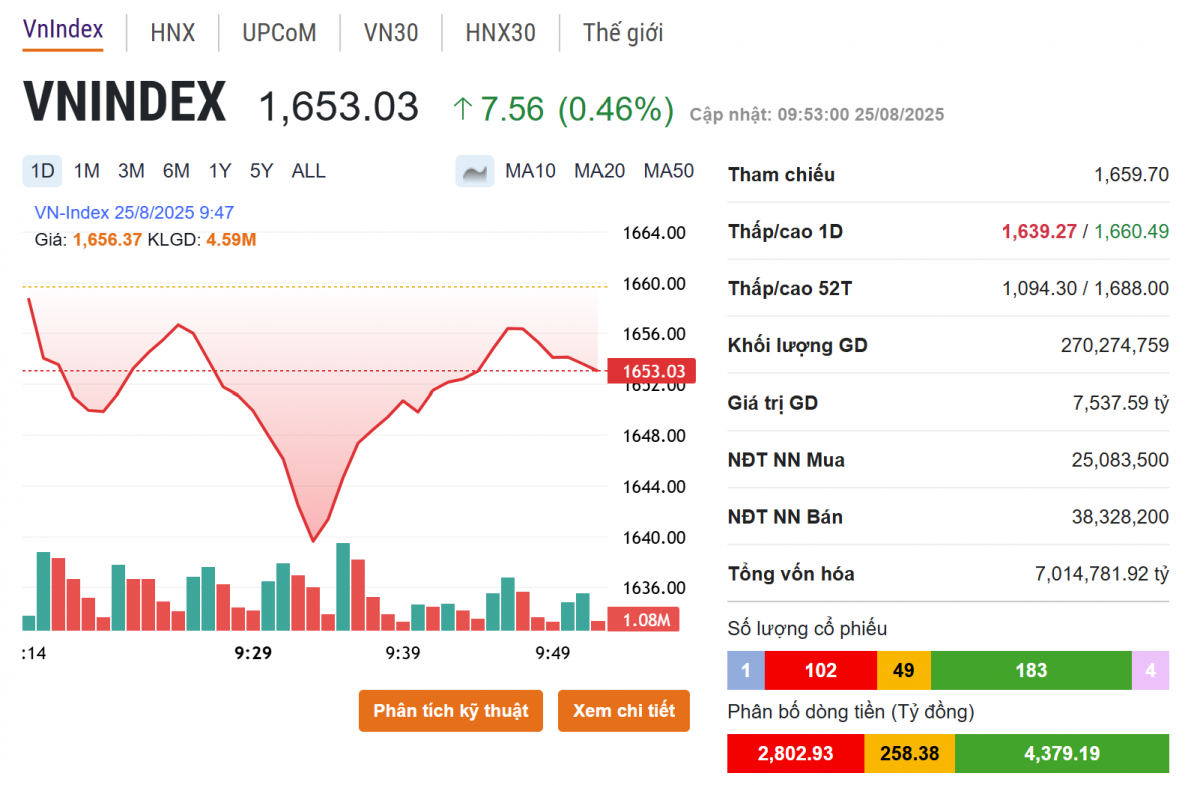Click the 9:29 time axis label
Image resolution: width=1200 pixels, height=785 pixels.
point(254,653)
